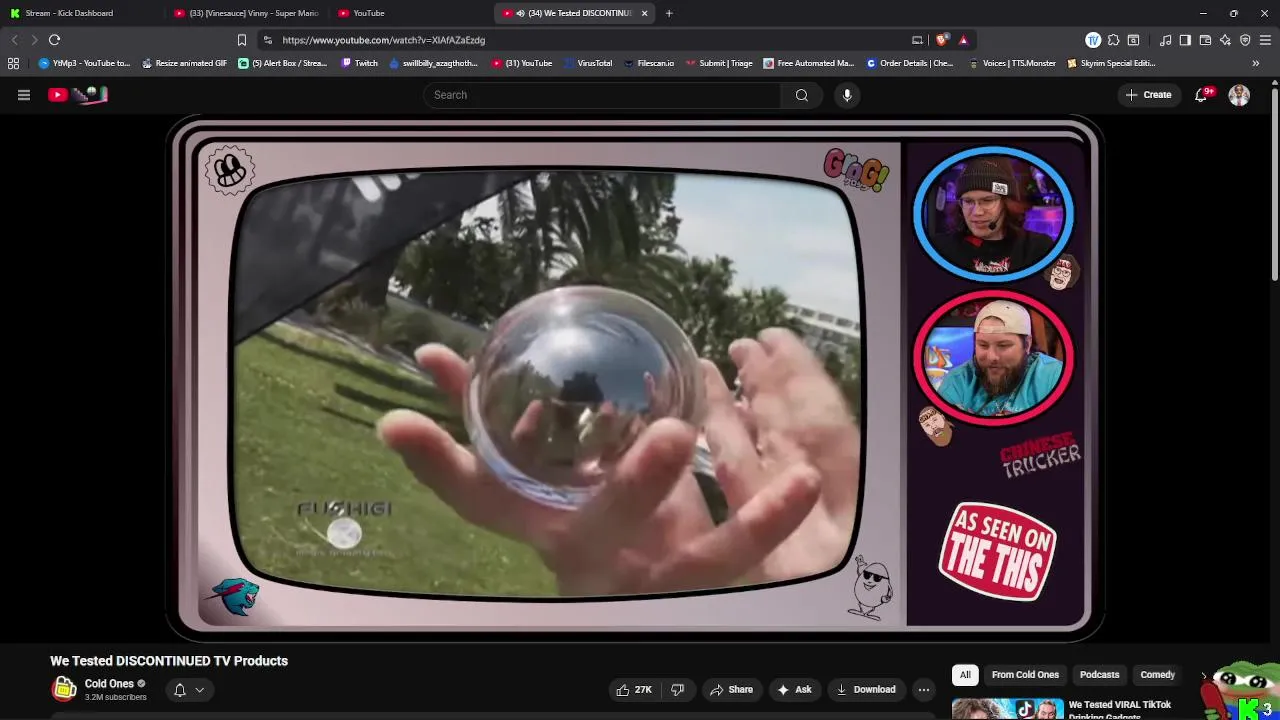Open Cold Ones channel avatar

pos(64,689)
